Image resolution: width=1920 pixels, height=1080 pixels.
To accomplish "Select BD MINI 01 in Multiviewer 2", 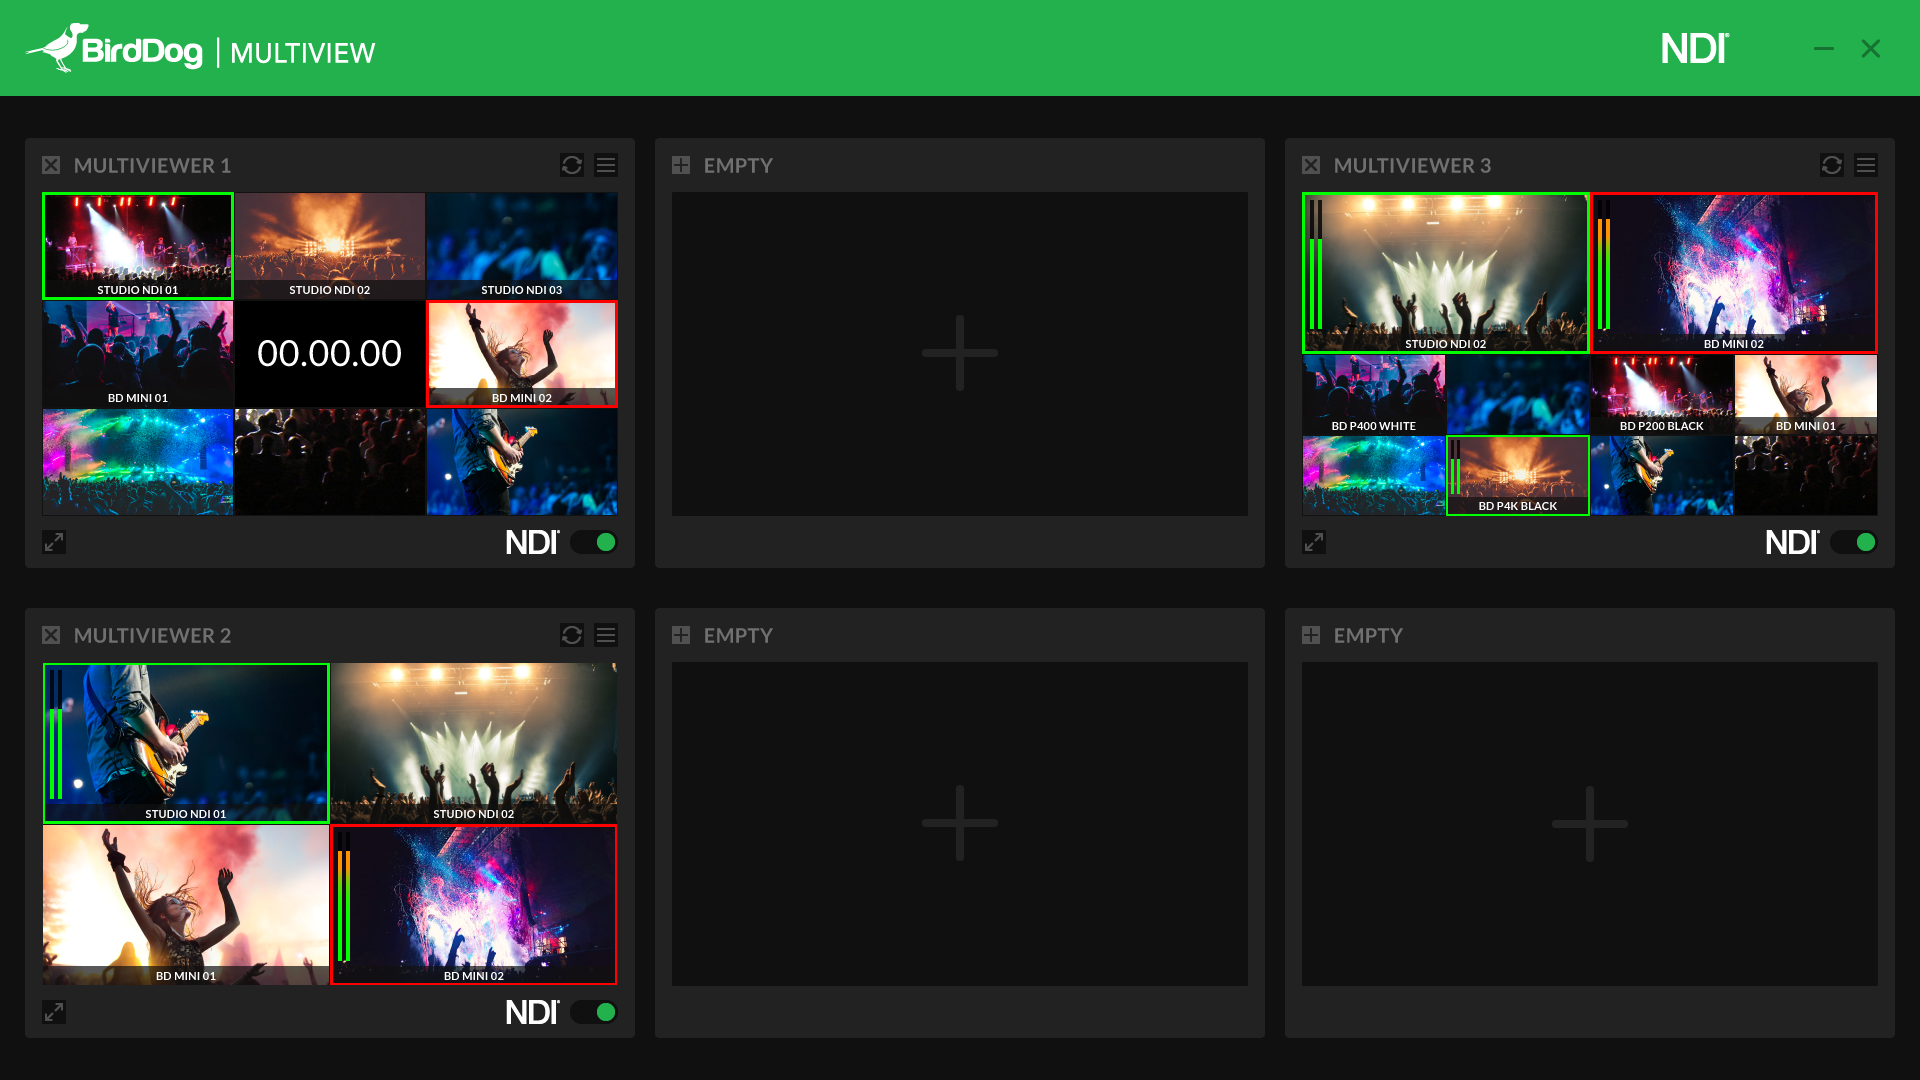I will coord(186,905).
